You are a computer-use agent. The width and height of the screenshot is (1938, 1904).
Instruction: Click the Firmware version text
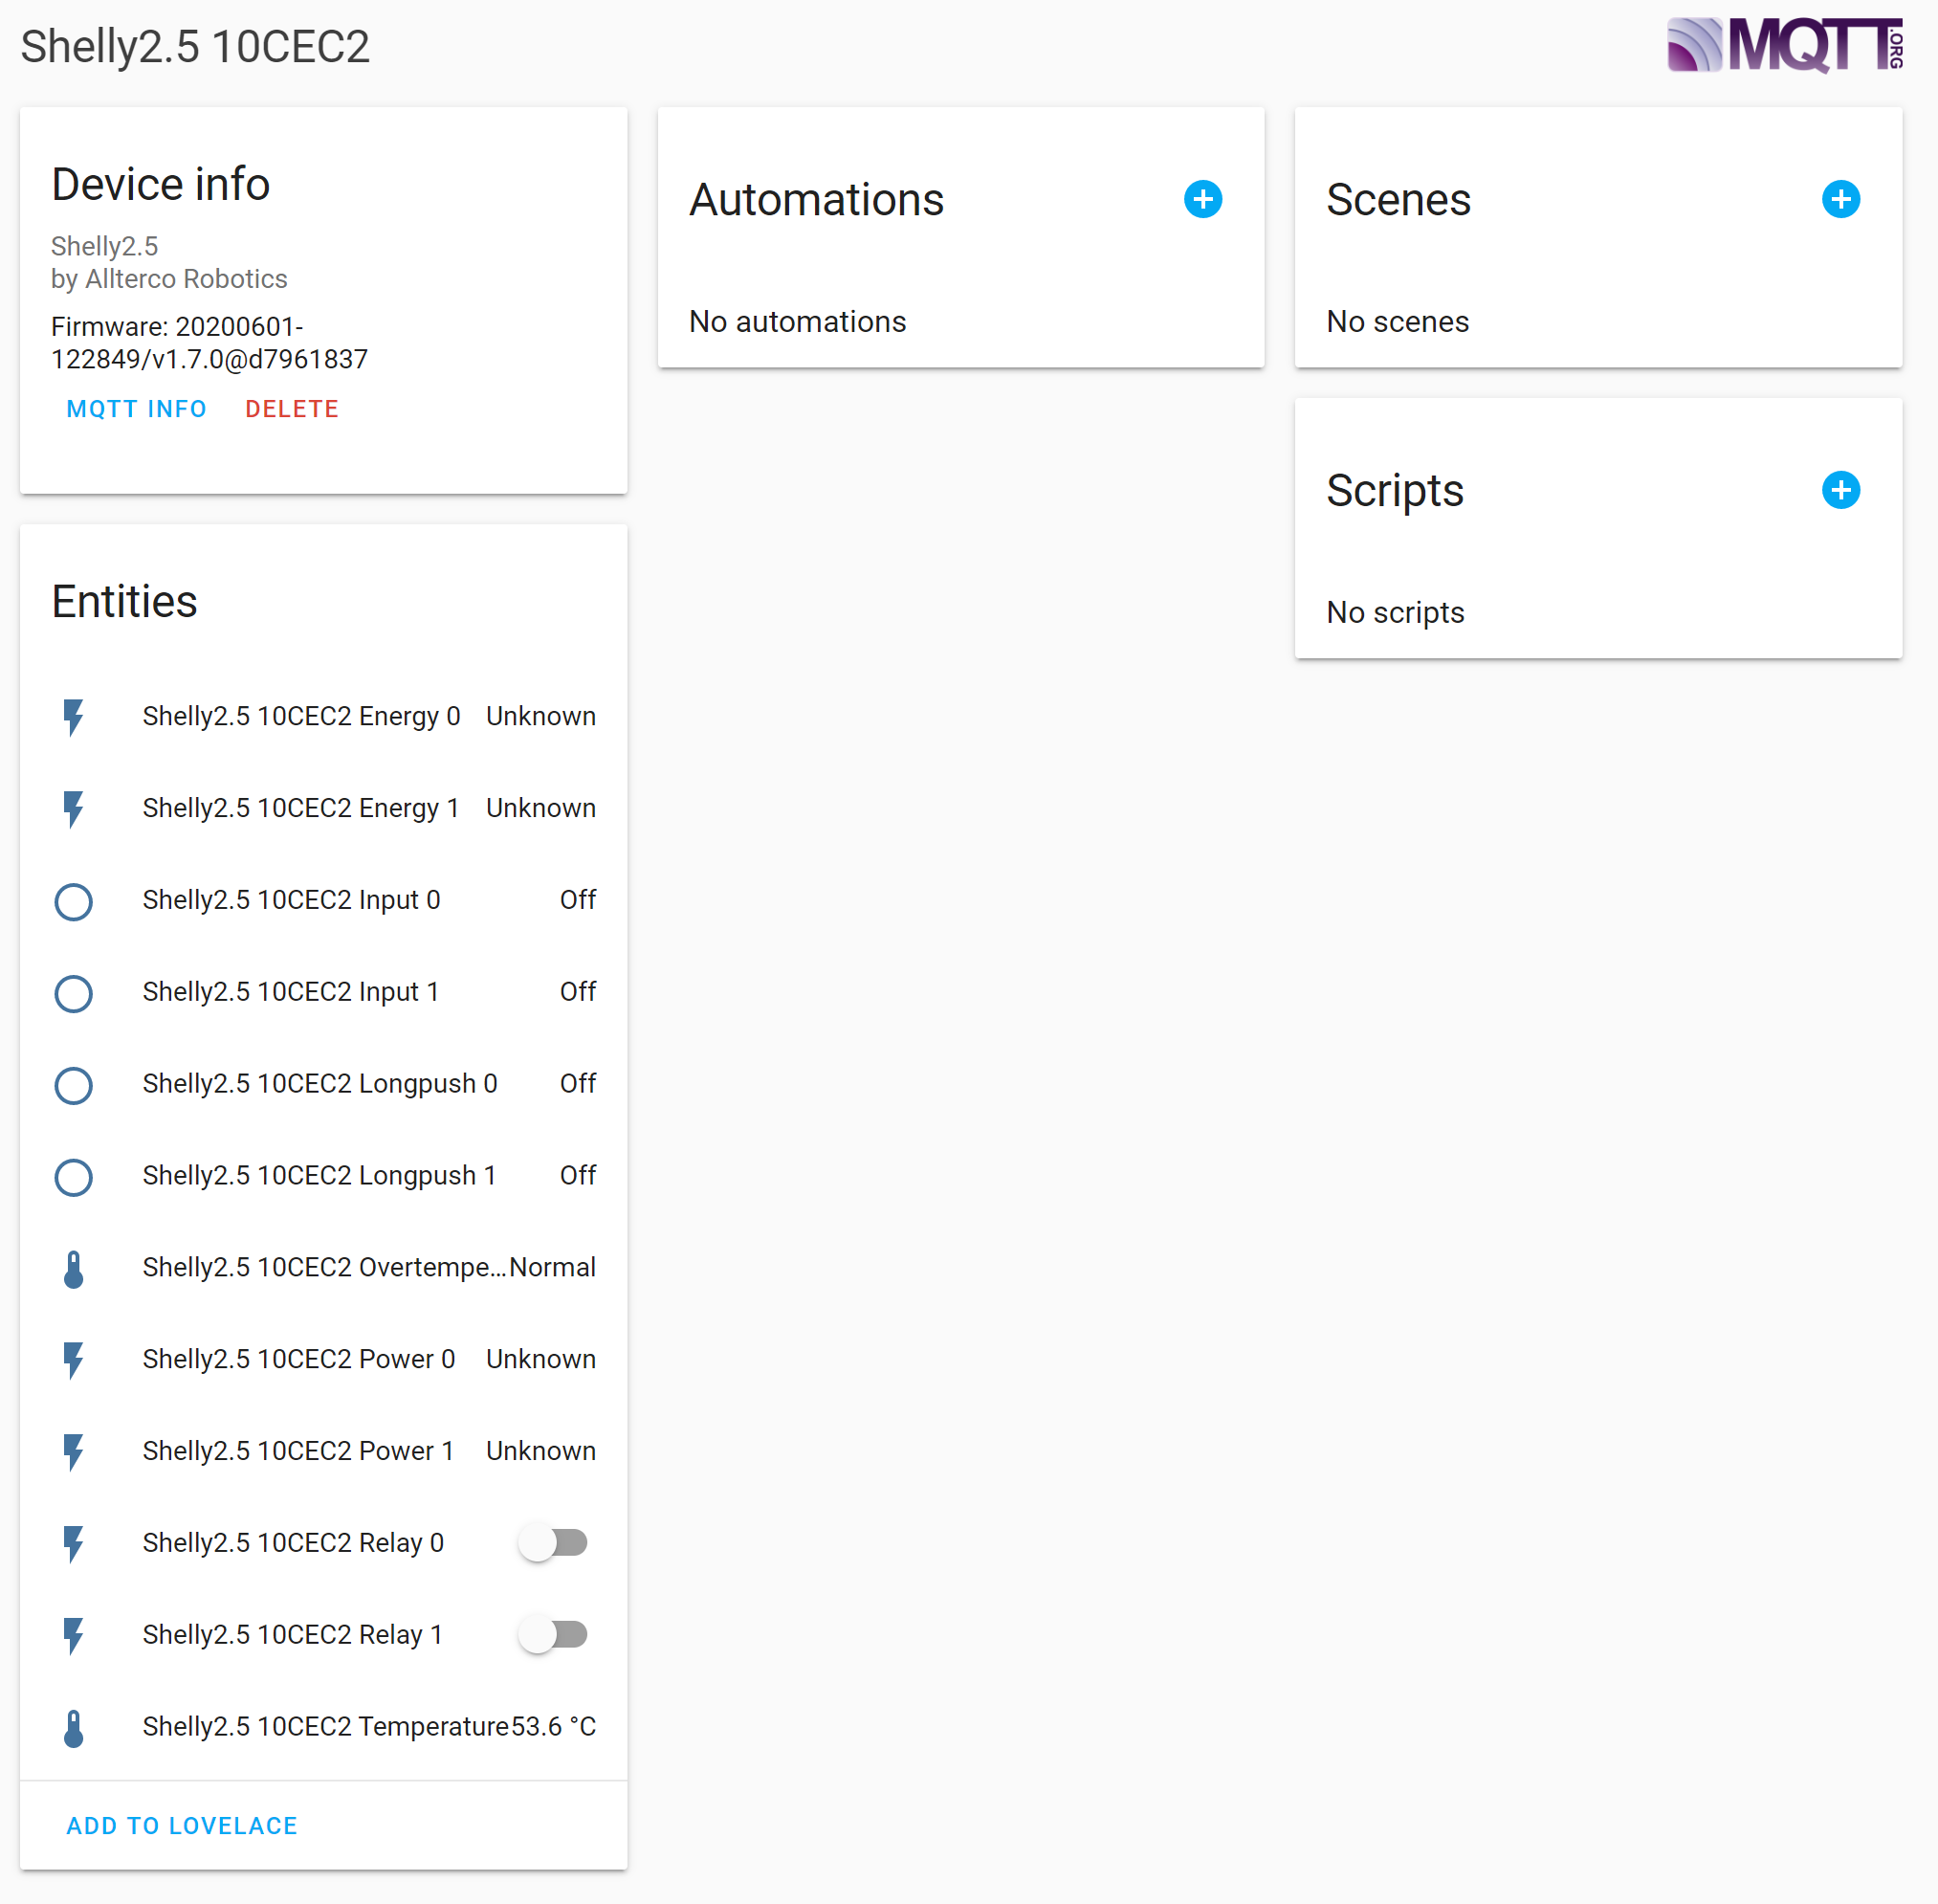coord(209,343)
